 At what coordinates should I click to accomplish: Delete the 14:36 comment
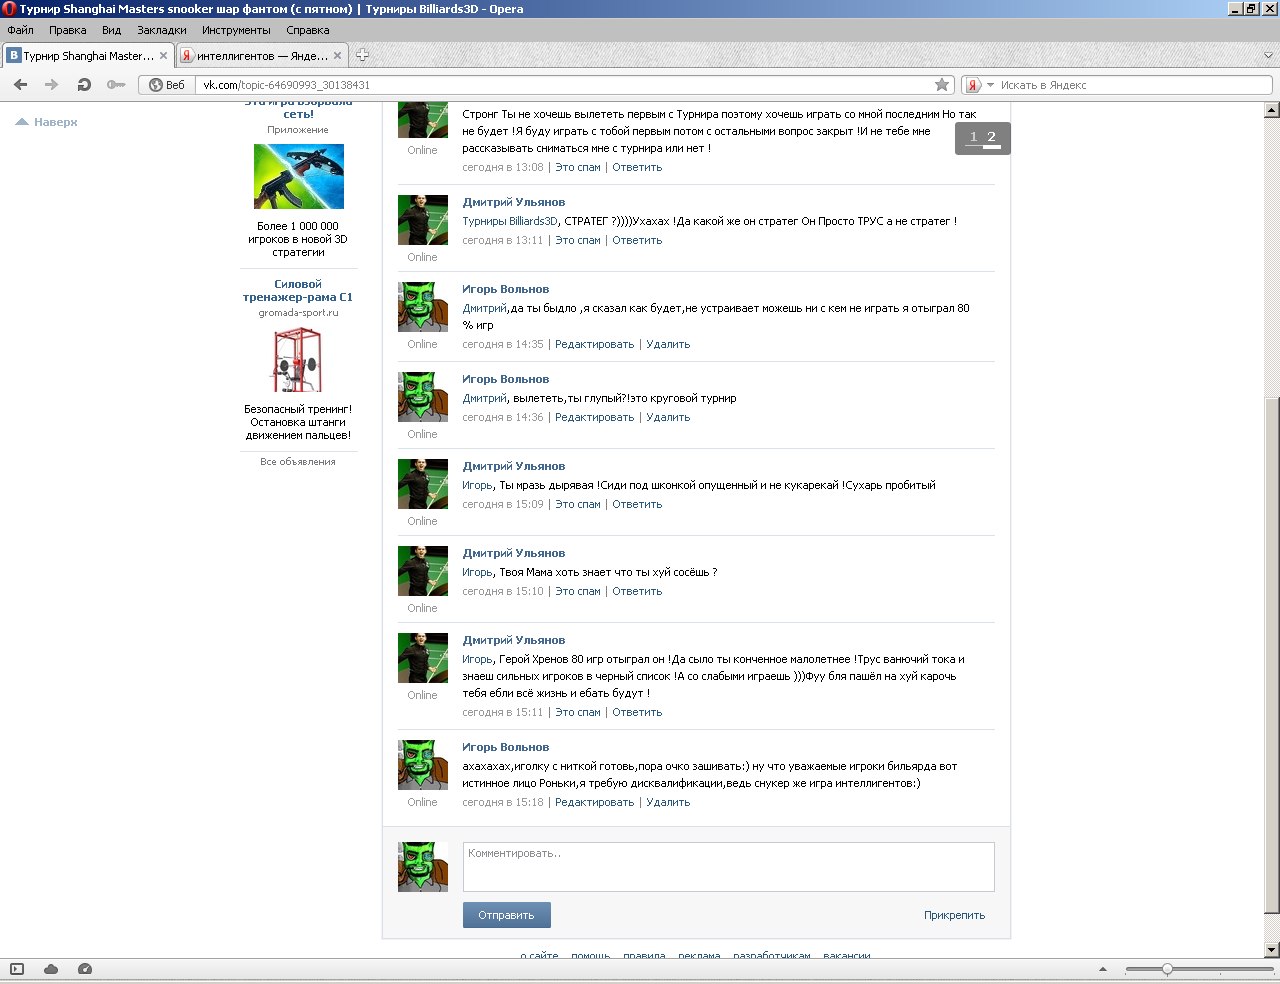click(668, 417)
